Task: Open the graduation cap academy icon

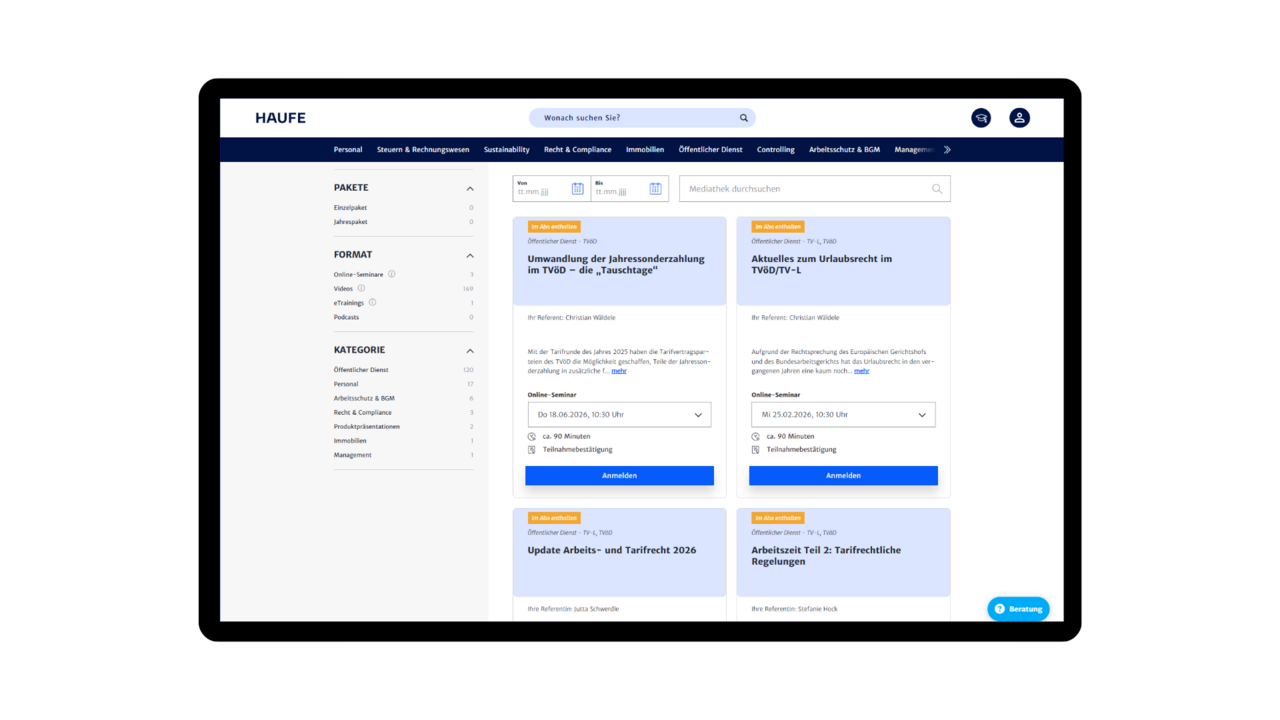Action: coord(981,118)
